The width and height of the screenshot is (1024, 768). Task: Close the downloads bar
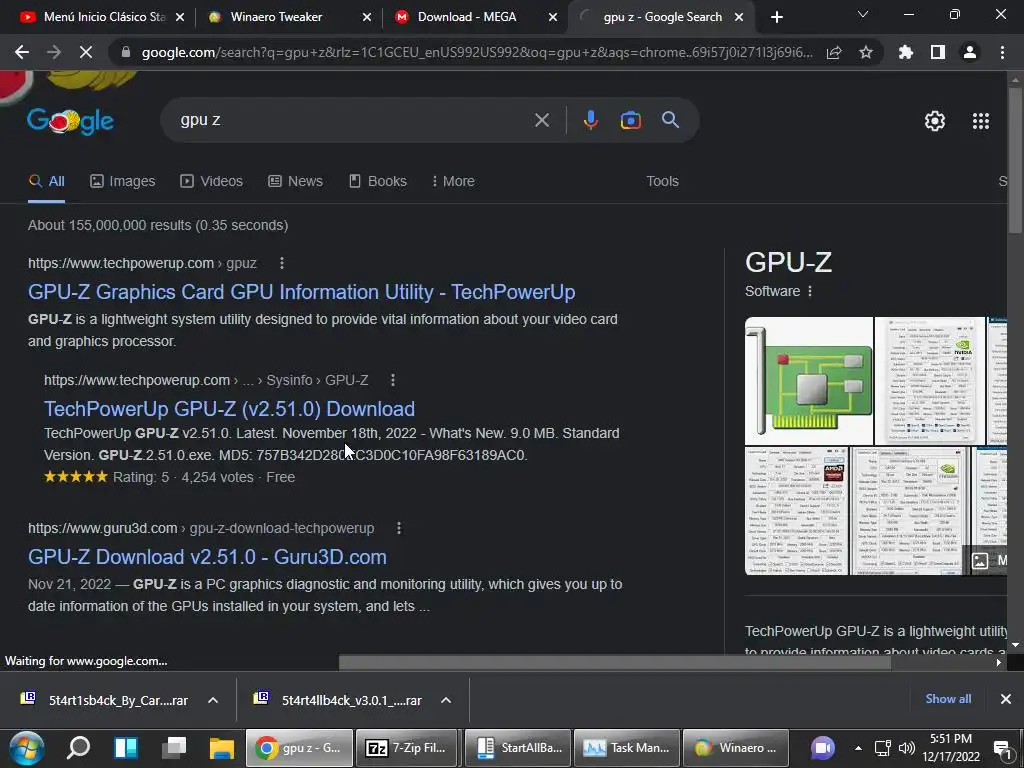pos(1006,699)
